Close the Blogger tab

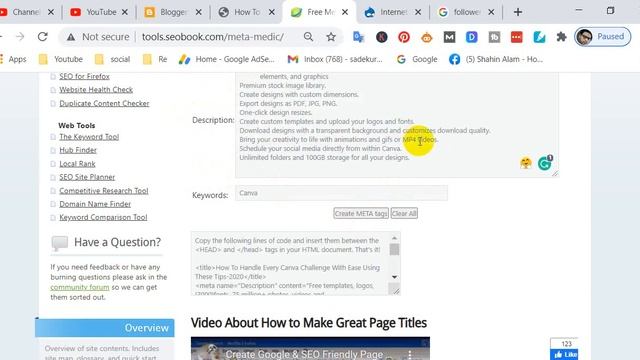(x=198, y=12)
